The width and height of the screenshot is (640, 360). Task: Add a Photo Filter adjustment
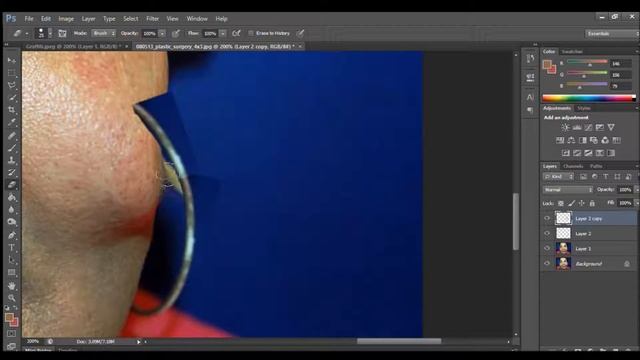(594, 140)
